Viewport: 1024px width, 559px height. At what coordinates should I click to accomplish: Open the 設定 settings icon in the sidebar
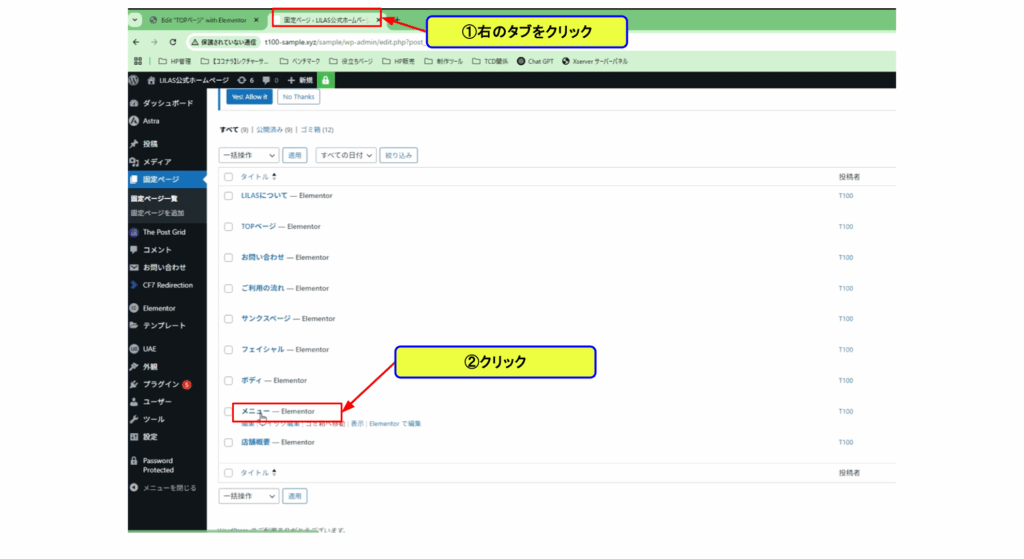(x=135, y=437)
